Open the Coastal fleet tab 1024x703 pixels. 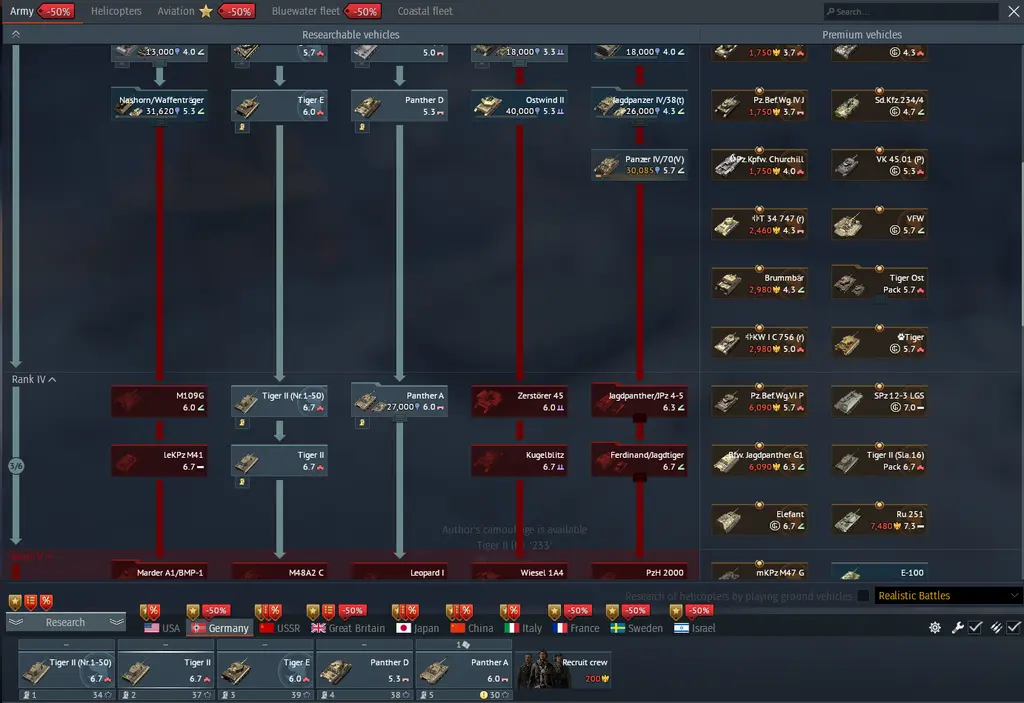pyautogui.click(x=425, y=11)
